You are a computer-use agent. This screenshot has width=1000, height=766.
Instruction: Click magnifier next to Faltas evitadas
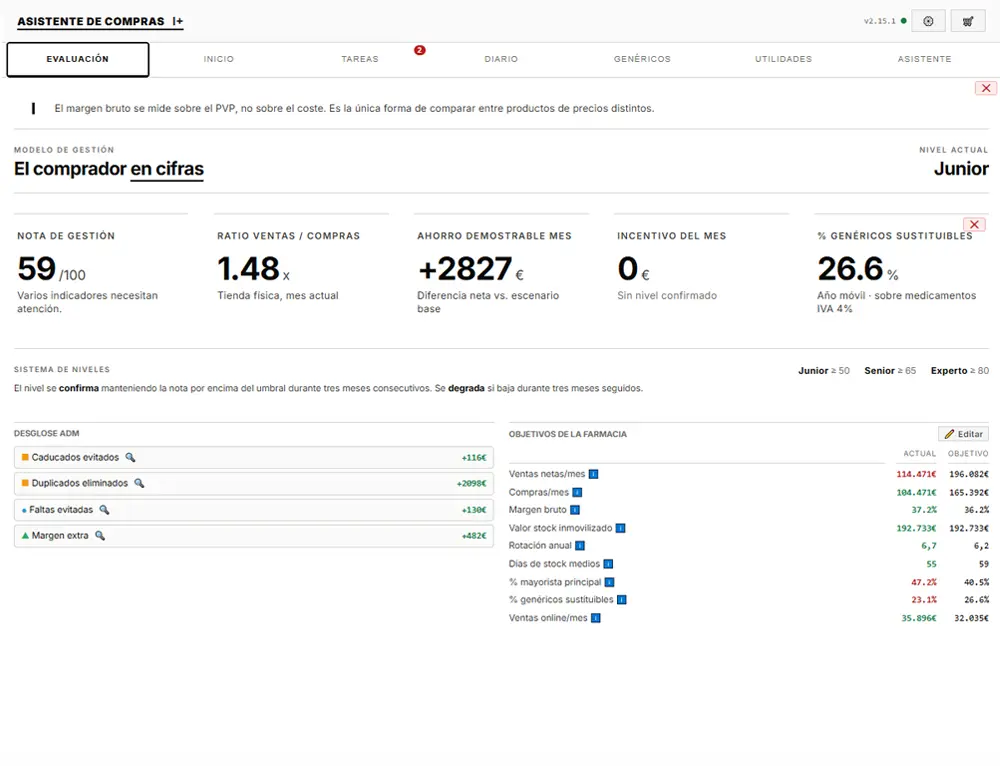tap(104, 510)
